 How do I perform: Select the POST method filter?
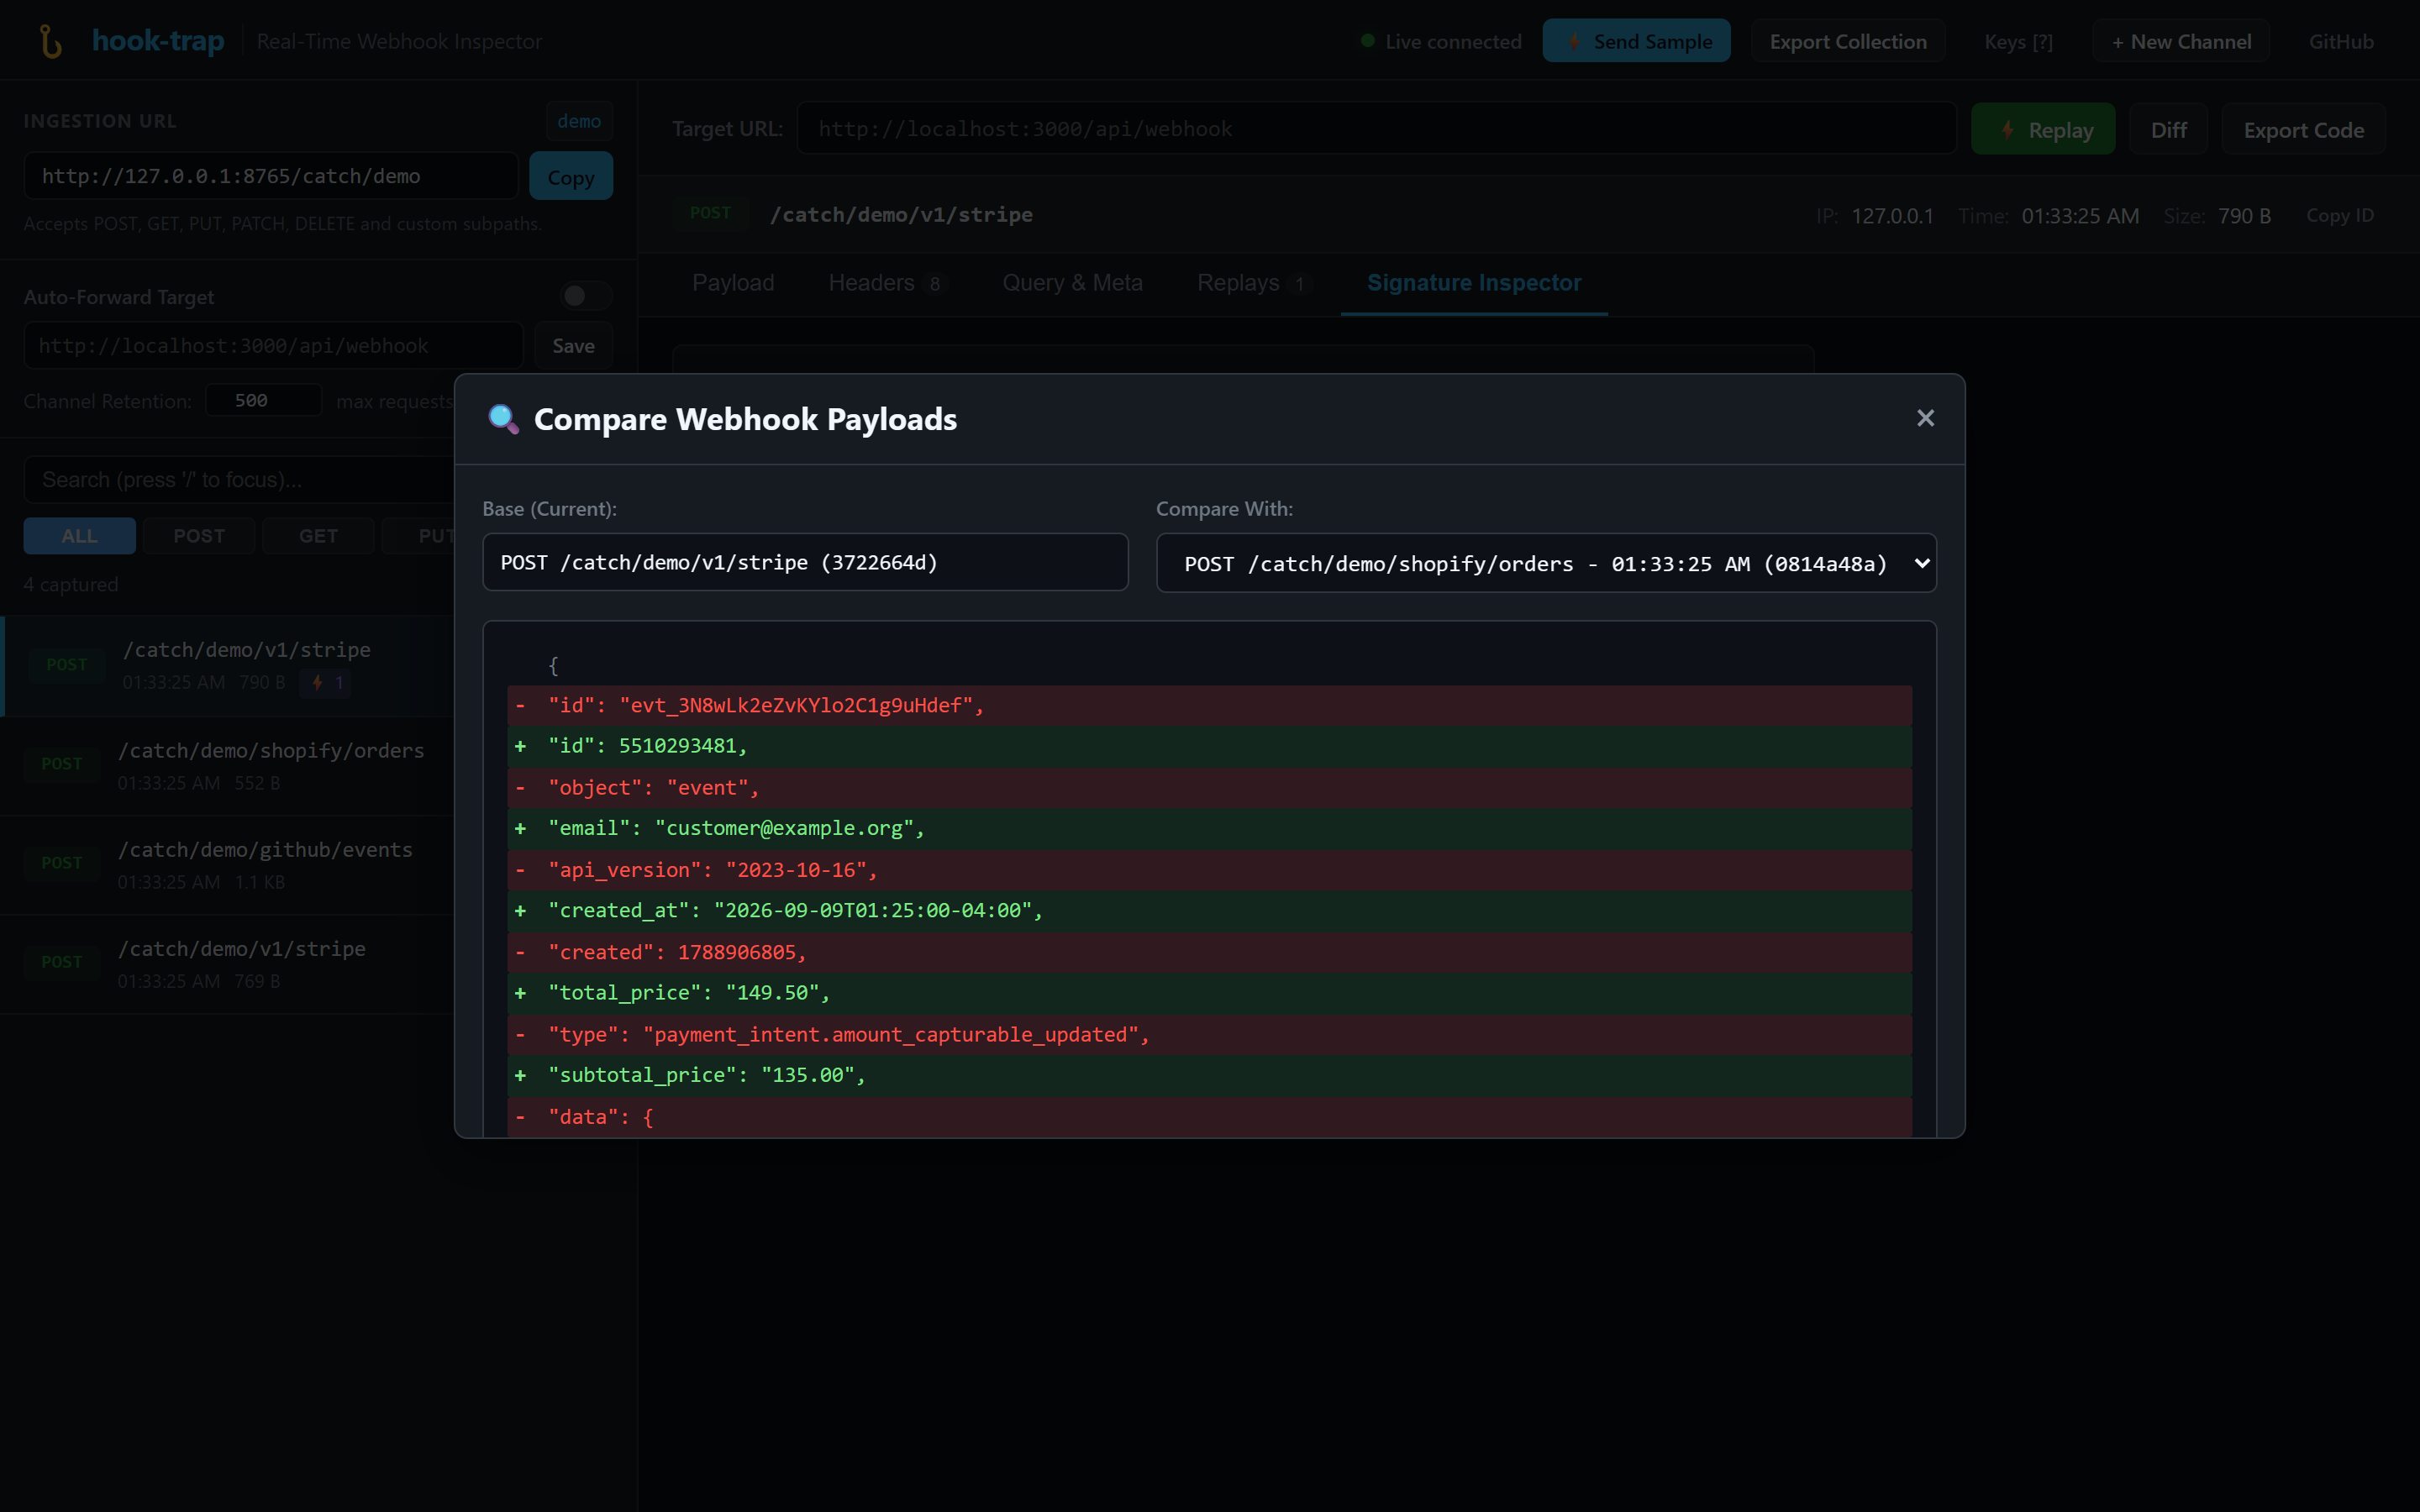pyautogui.click(x=199, y=536)
